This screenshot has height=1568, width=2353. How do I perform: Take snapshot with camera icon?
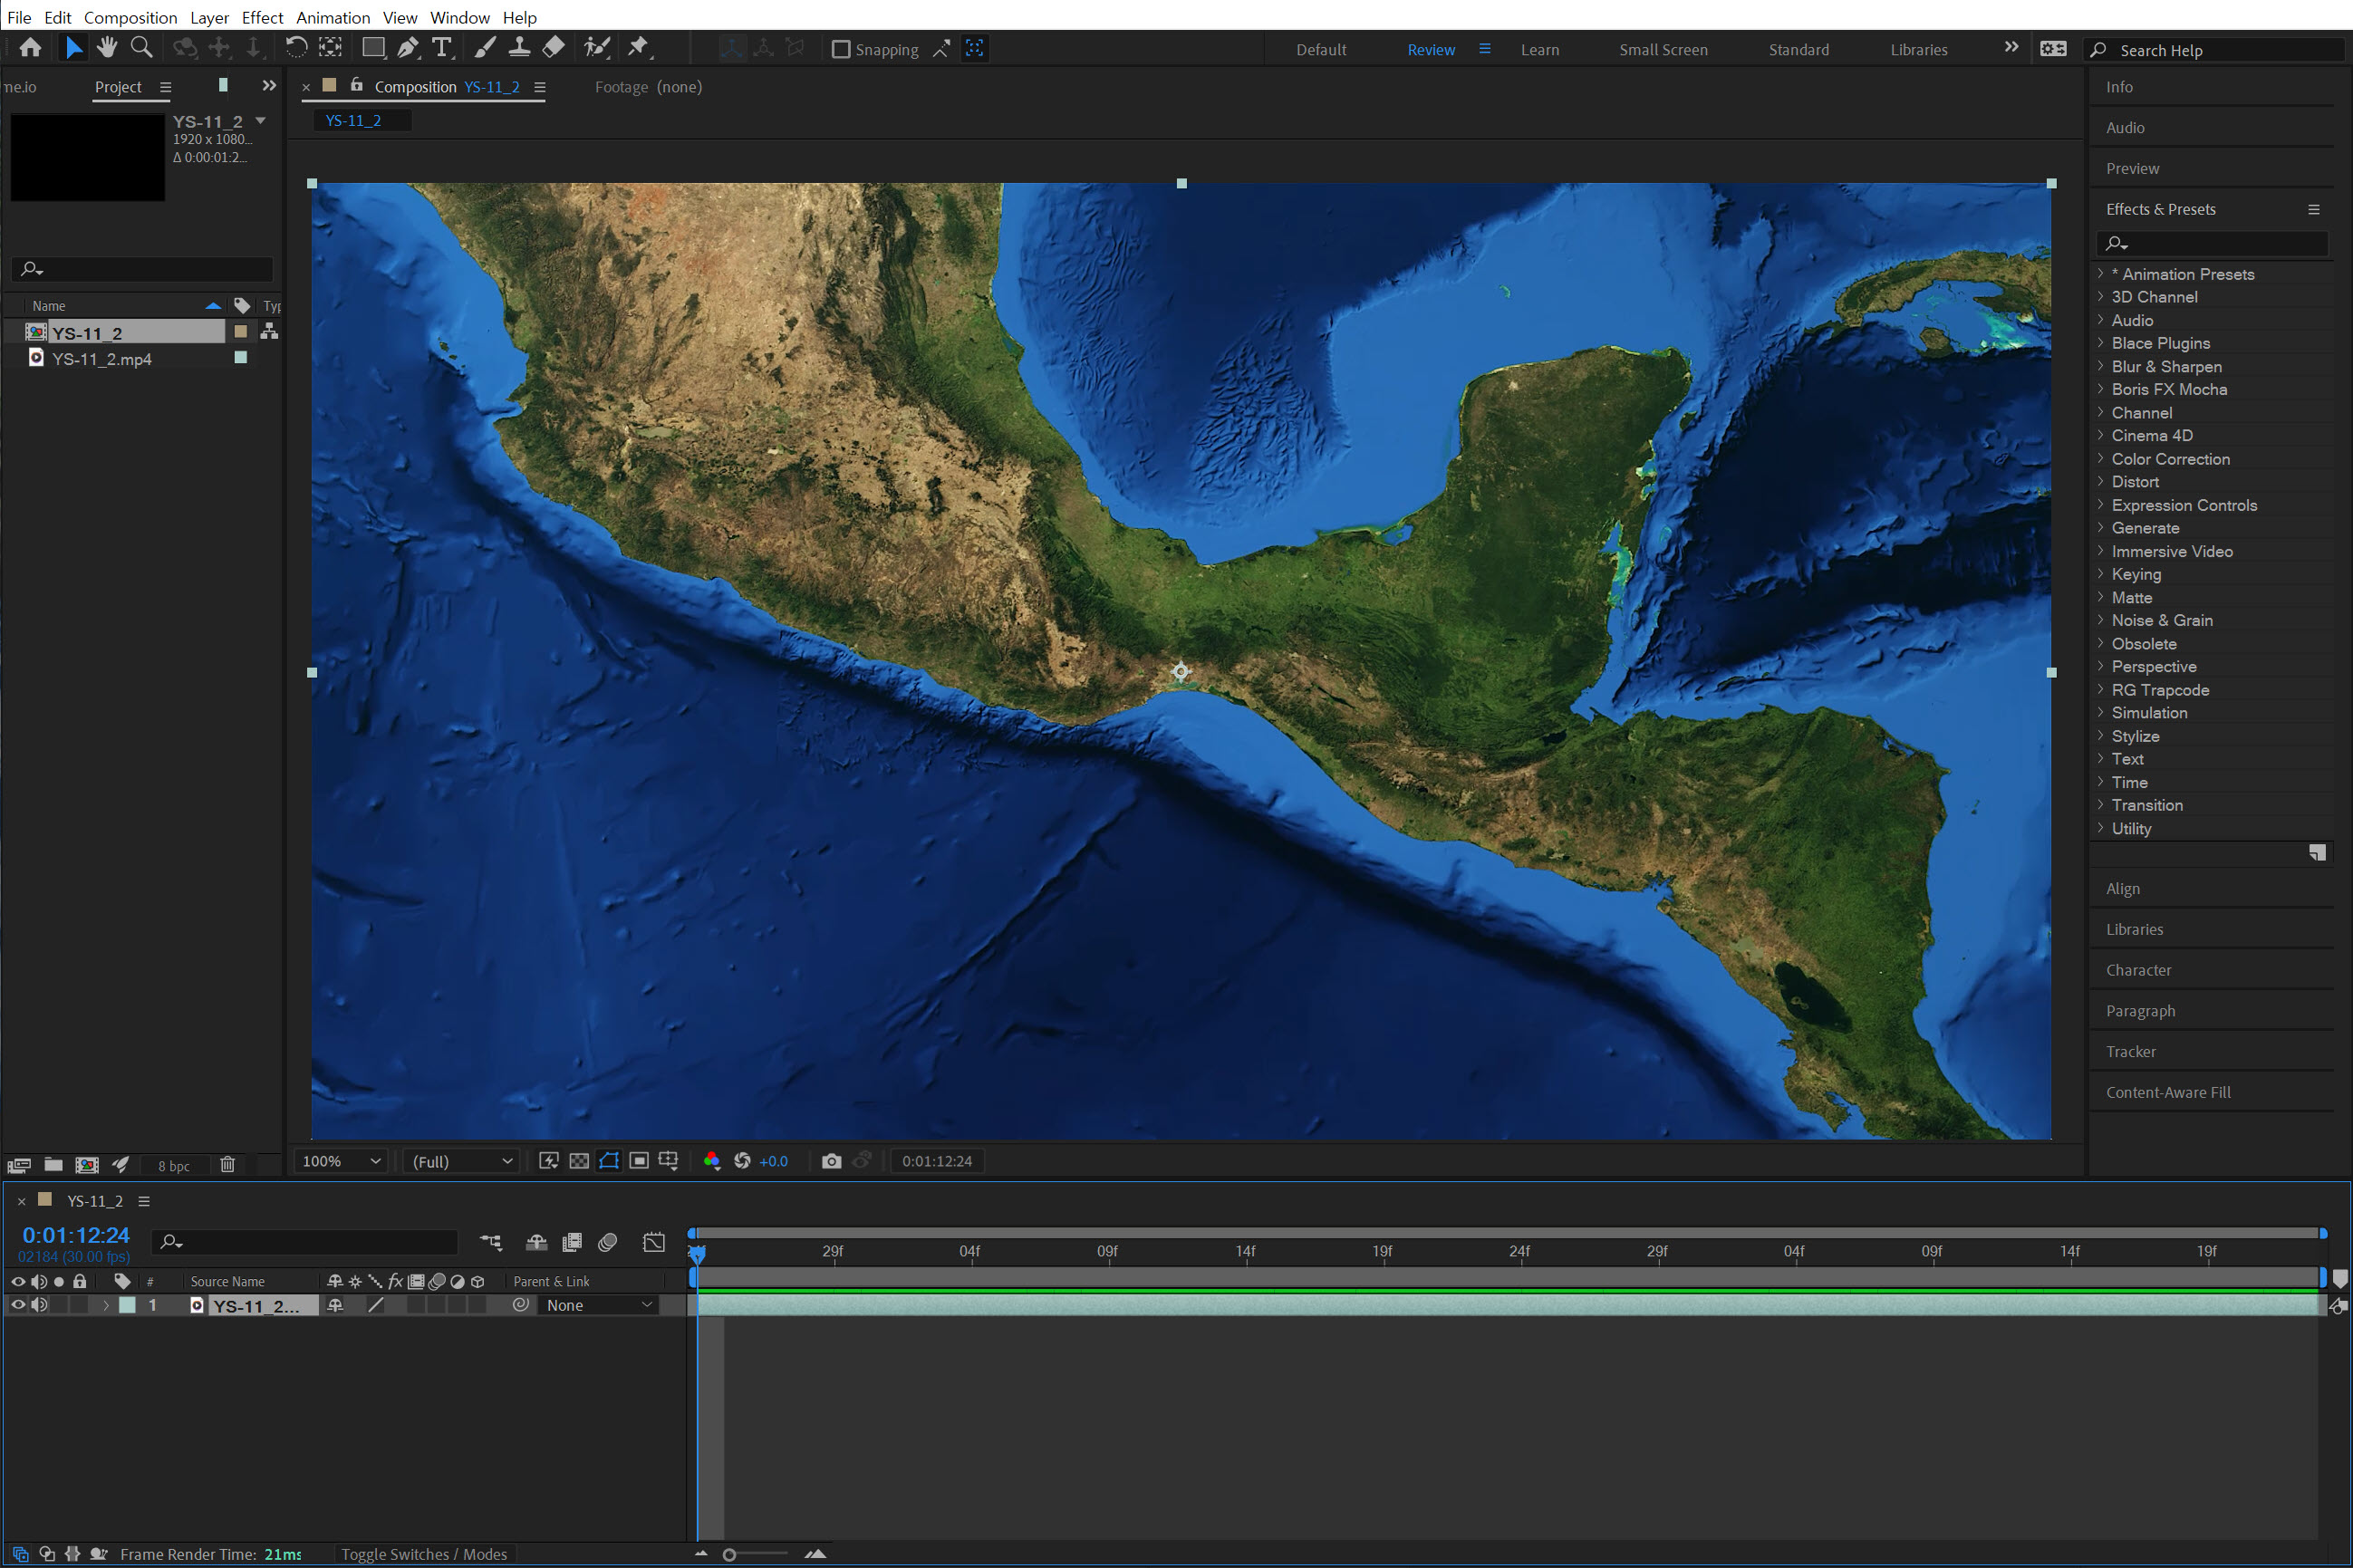(x=831, y=1161)
